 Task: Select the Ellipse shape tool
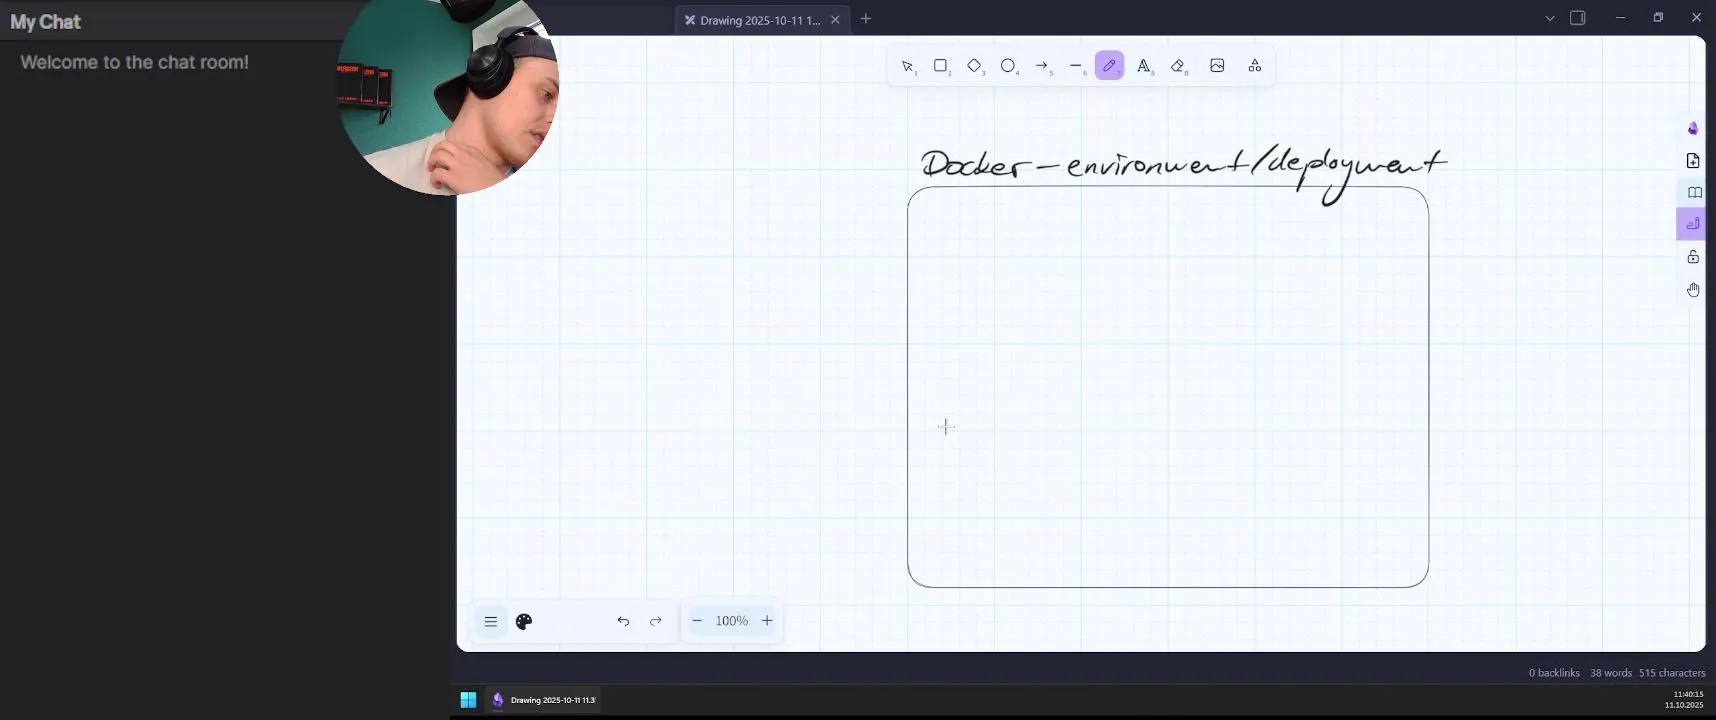1009,66
